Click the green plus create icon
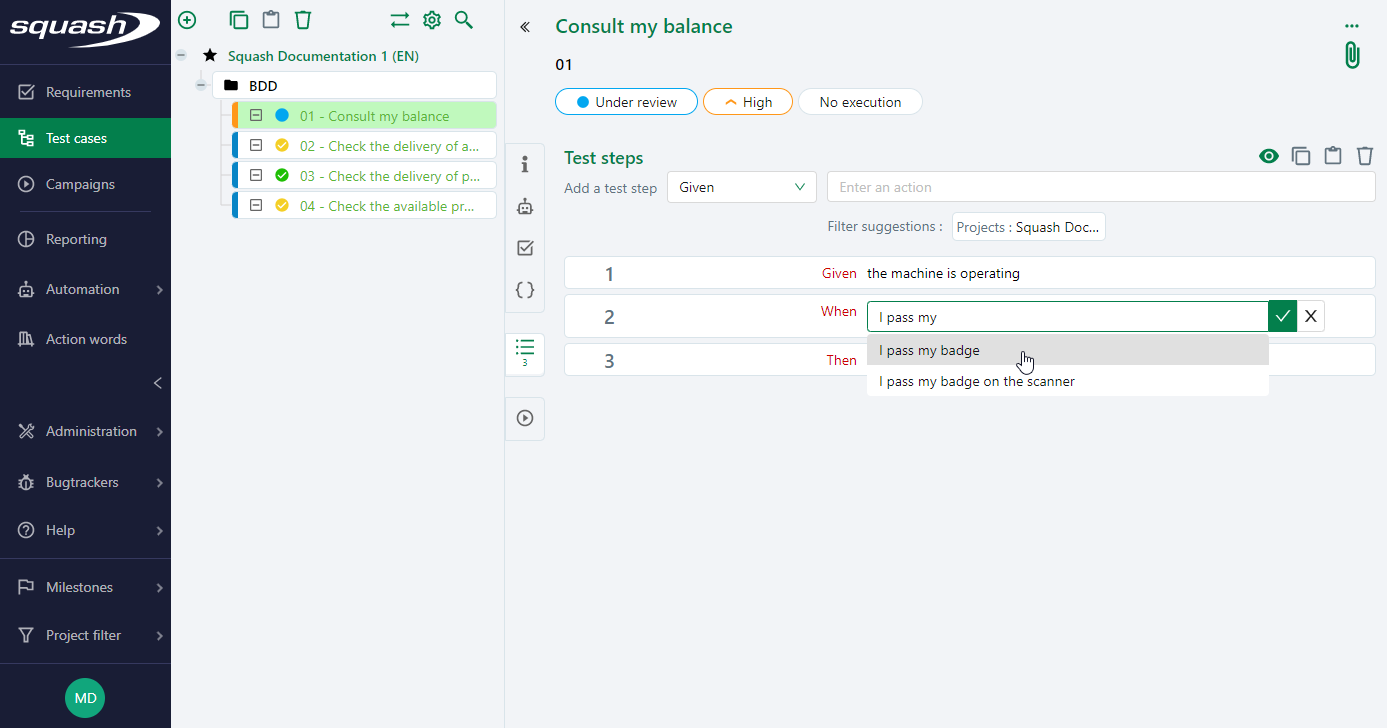1387x728 pixels. click(x=187, y=20)
